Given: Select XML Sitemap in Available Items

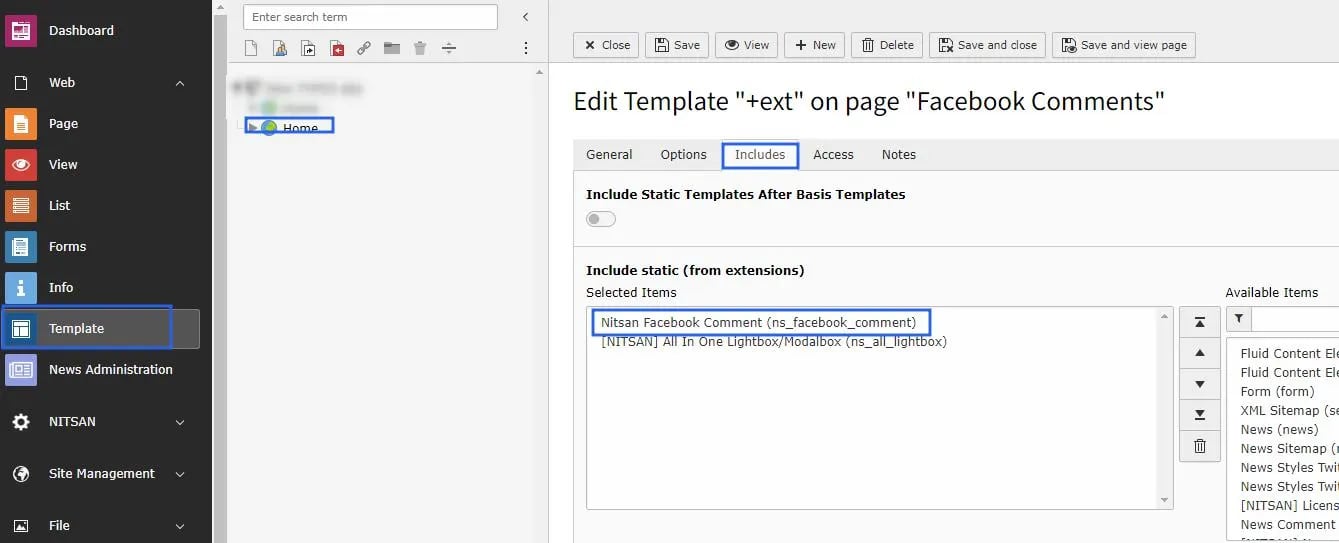Looking at the screenshot, I should click(x=1289, y=411).
